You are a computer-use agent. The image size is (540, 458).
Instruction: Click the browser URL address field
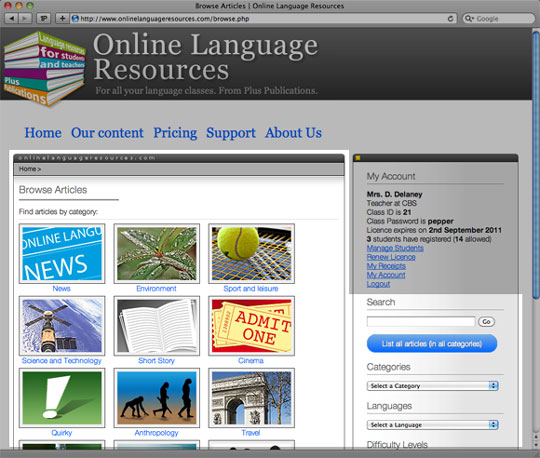pos(263,19)
